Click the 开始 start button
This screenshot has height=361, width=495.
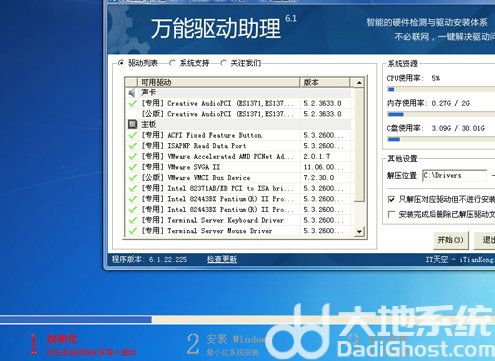pyautogui.click(x=451, y=240)
